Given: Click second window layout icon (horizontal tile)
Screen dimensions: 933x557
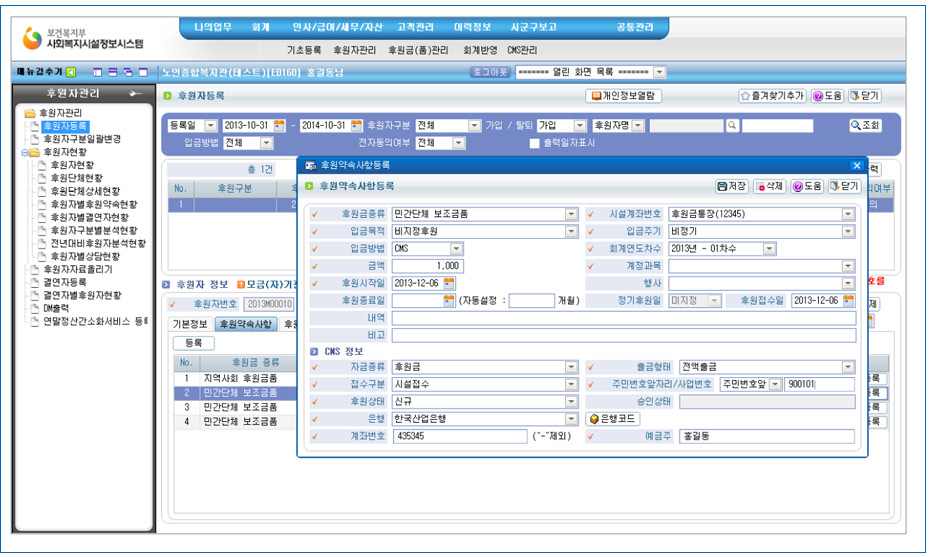Looking at the screenshot, I should click(x=112, y=73).
